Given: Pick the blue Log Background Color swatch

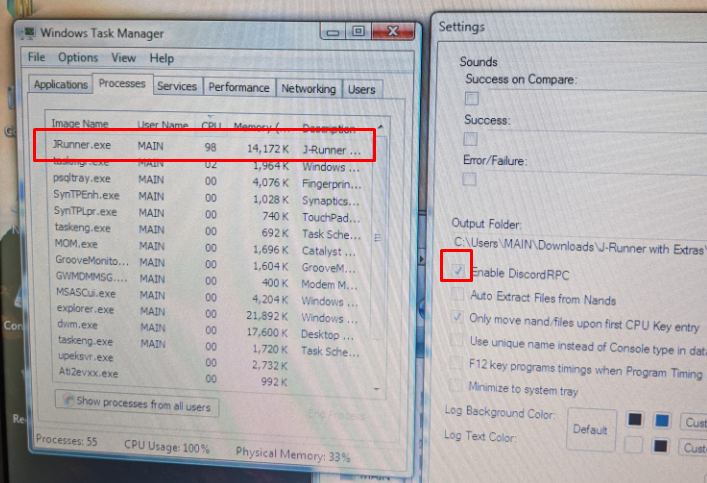Looking at the screenshot, I should (x=662, y=420).
